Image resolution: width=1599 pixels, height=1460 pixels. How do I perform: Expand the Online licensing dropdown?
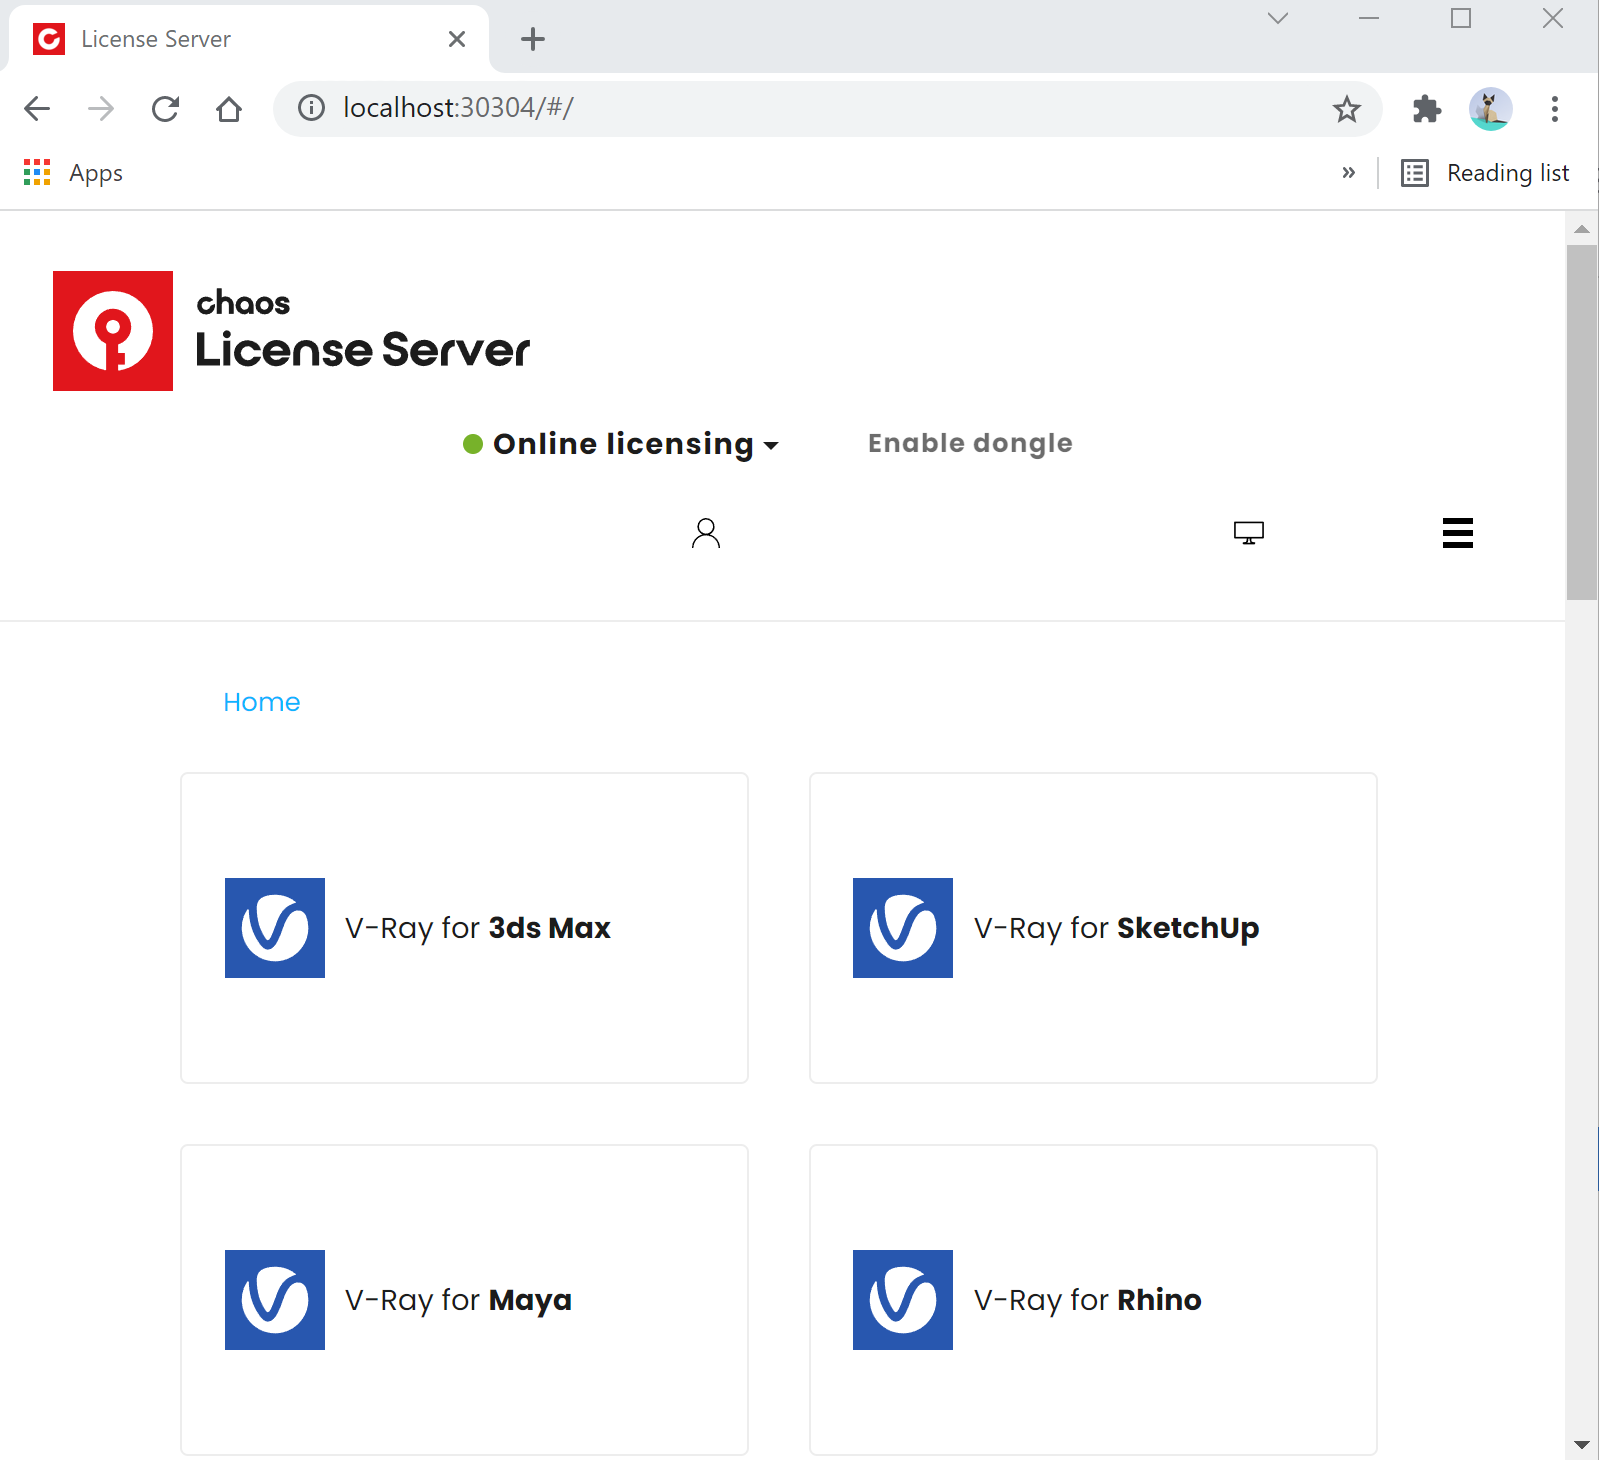pos(621,444)
